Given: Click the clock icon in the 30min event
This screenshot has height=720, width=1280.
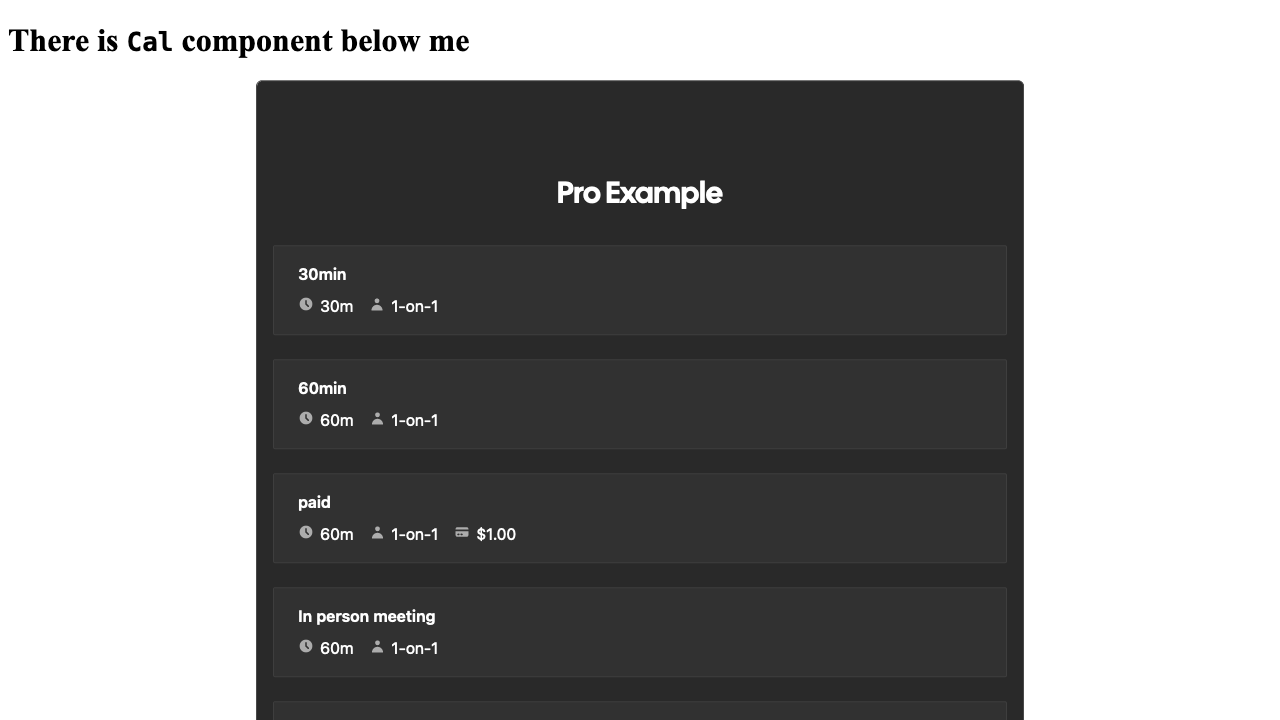Looking at the screenshot, I should pyautogui.click(x=306, y=304).
